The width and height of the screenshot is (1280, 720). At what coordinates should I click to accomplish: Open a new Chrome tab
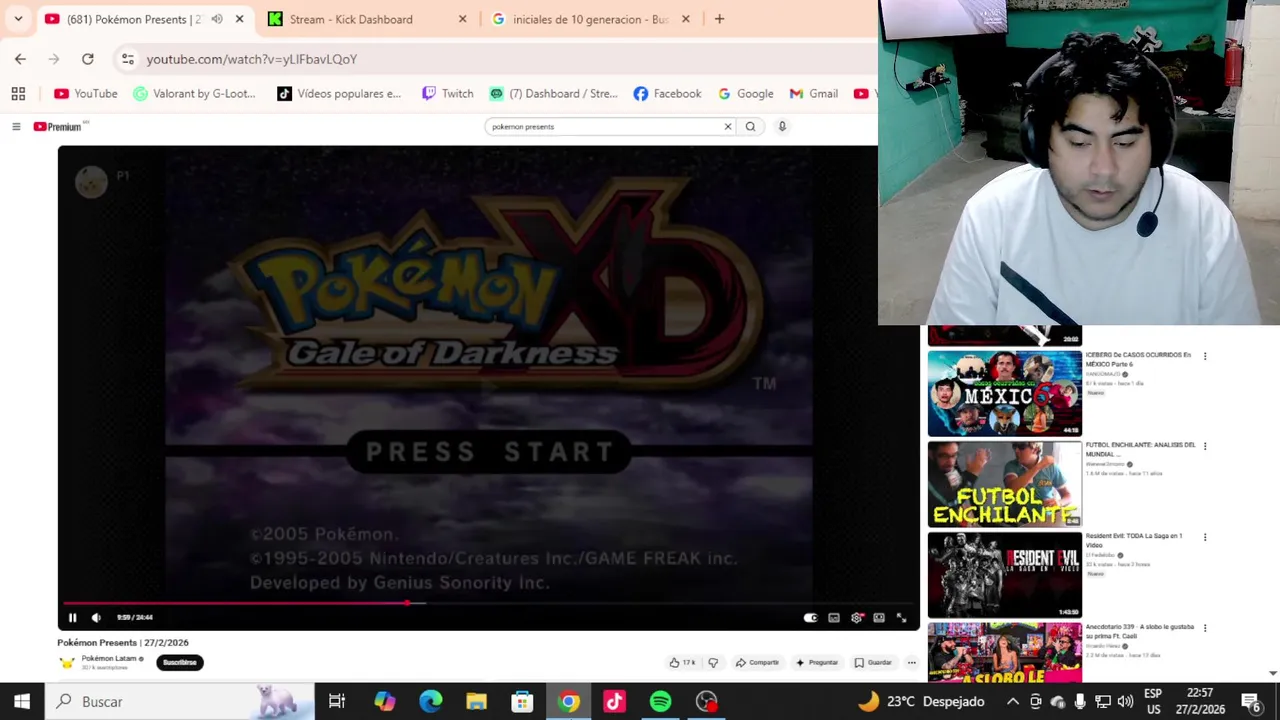click(719, 19)
